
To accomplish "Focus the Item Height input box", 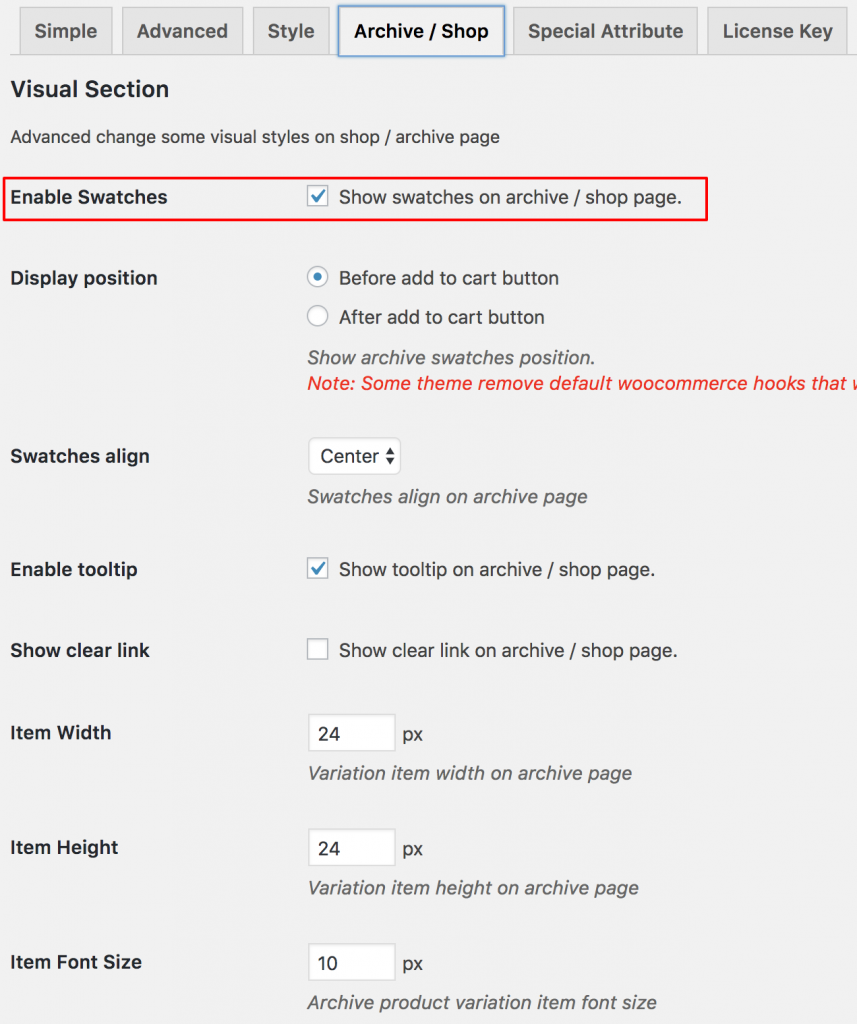I will pos(351,847).
